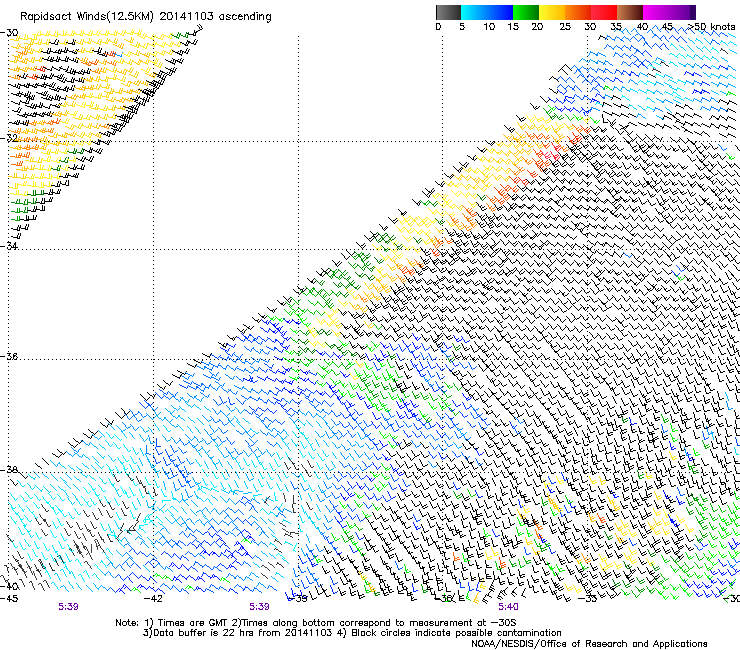Screen dimensions: 740x650
Task: Select the '20' tick label under legend
Action: [x=537, y=27]
